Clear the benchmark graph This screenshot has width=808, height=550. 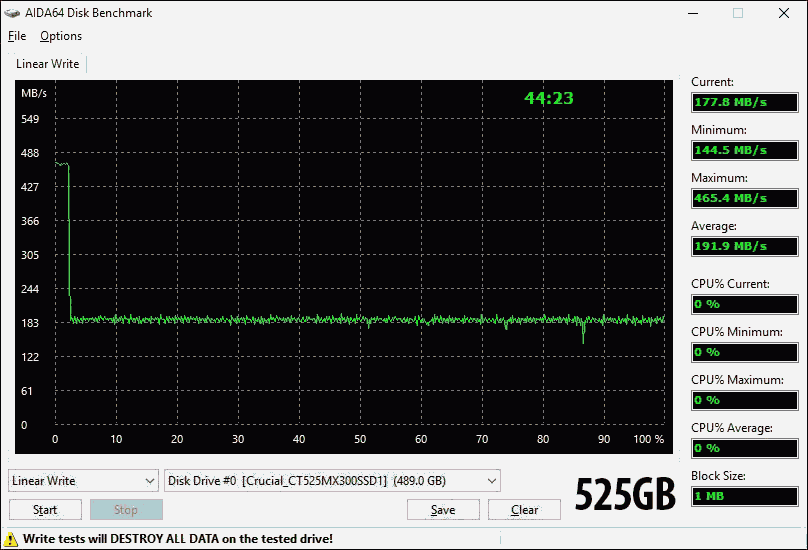[525, 510]
